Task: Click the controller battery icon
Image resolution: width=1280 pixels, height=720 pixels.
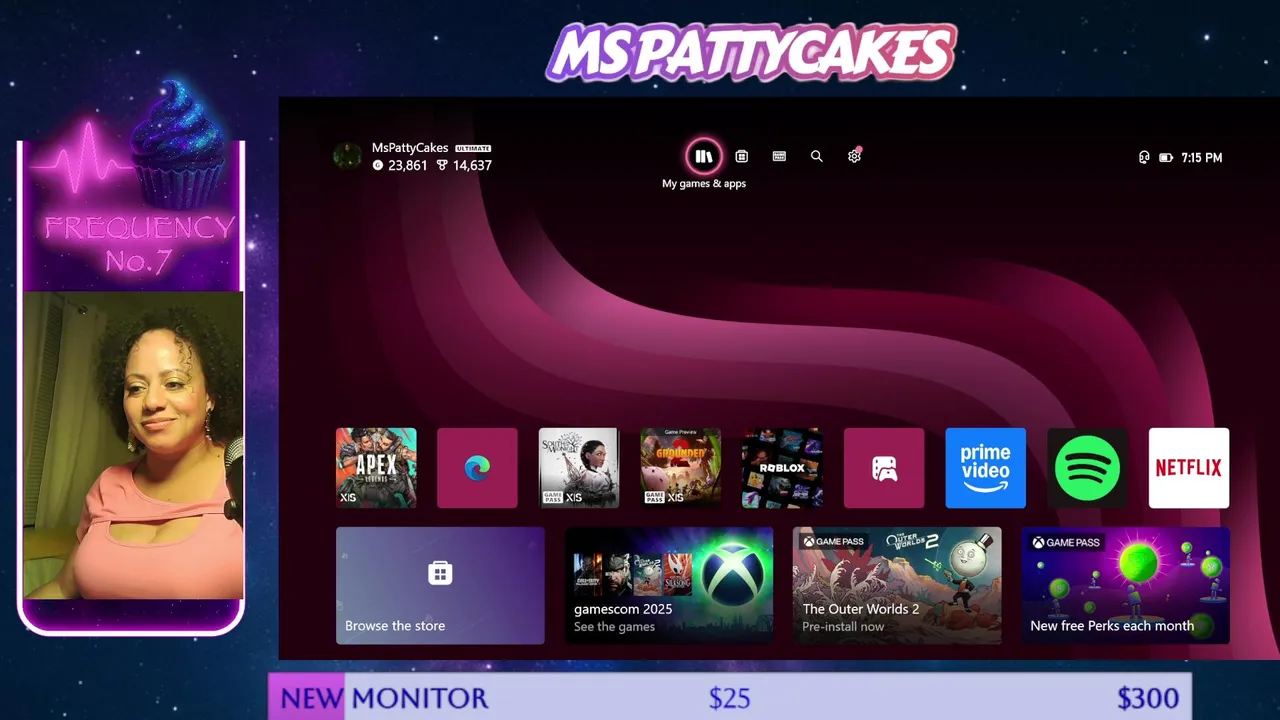Action: pos(1166,157)
